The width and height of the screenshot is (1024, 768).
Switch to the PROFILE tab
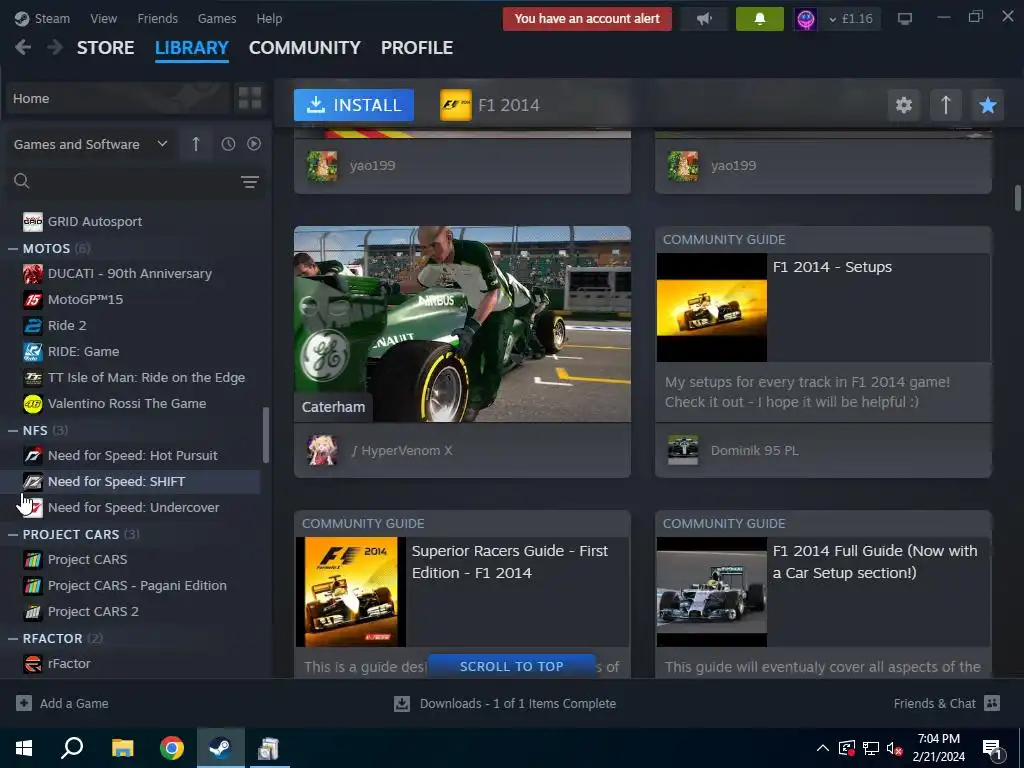click(417, 48)
